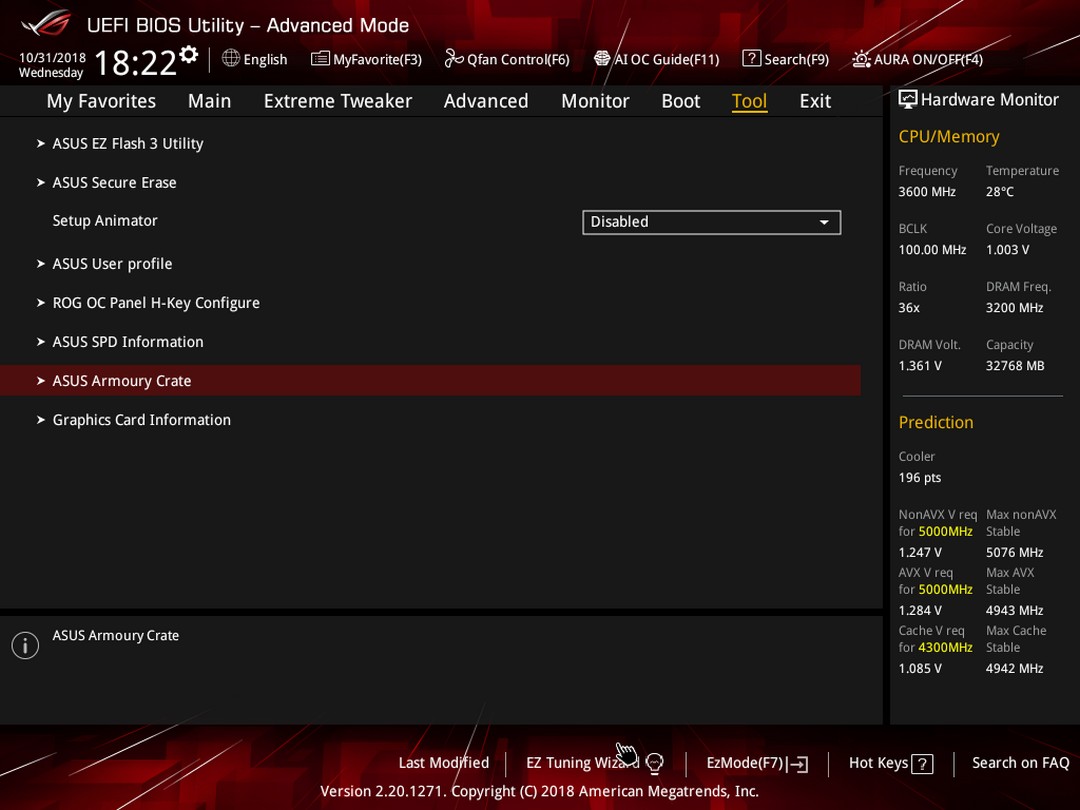Viewport: 1080px width, 810px height.
Task: Click the Hot Keys question mark icon
Action: pos(922,763)
